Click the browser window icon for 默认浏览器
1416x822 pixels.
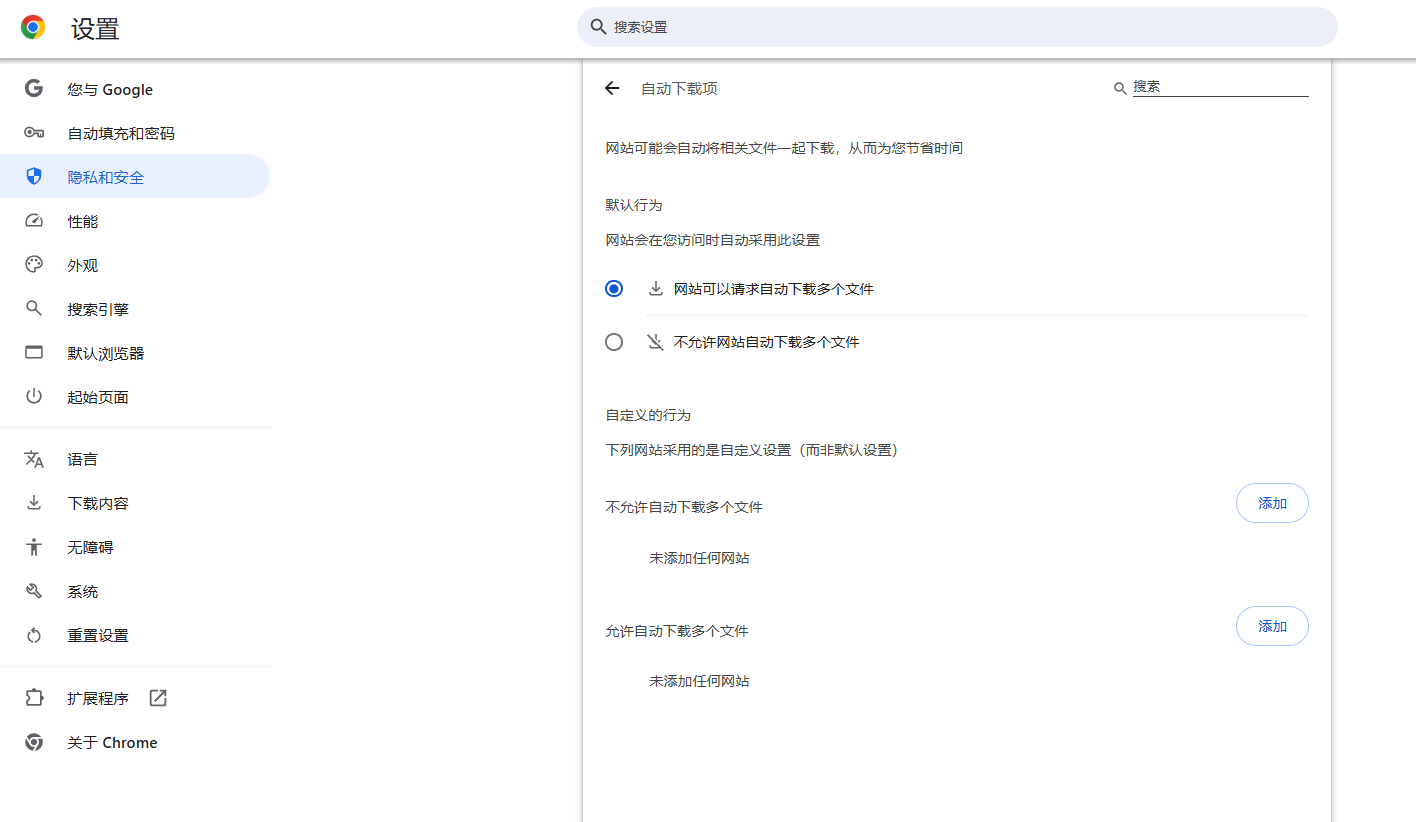point(34,353)
